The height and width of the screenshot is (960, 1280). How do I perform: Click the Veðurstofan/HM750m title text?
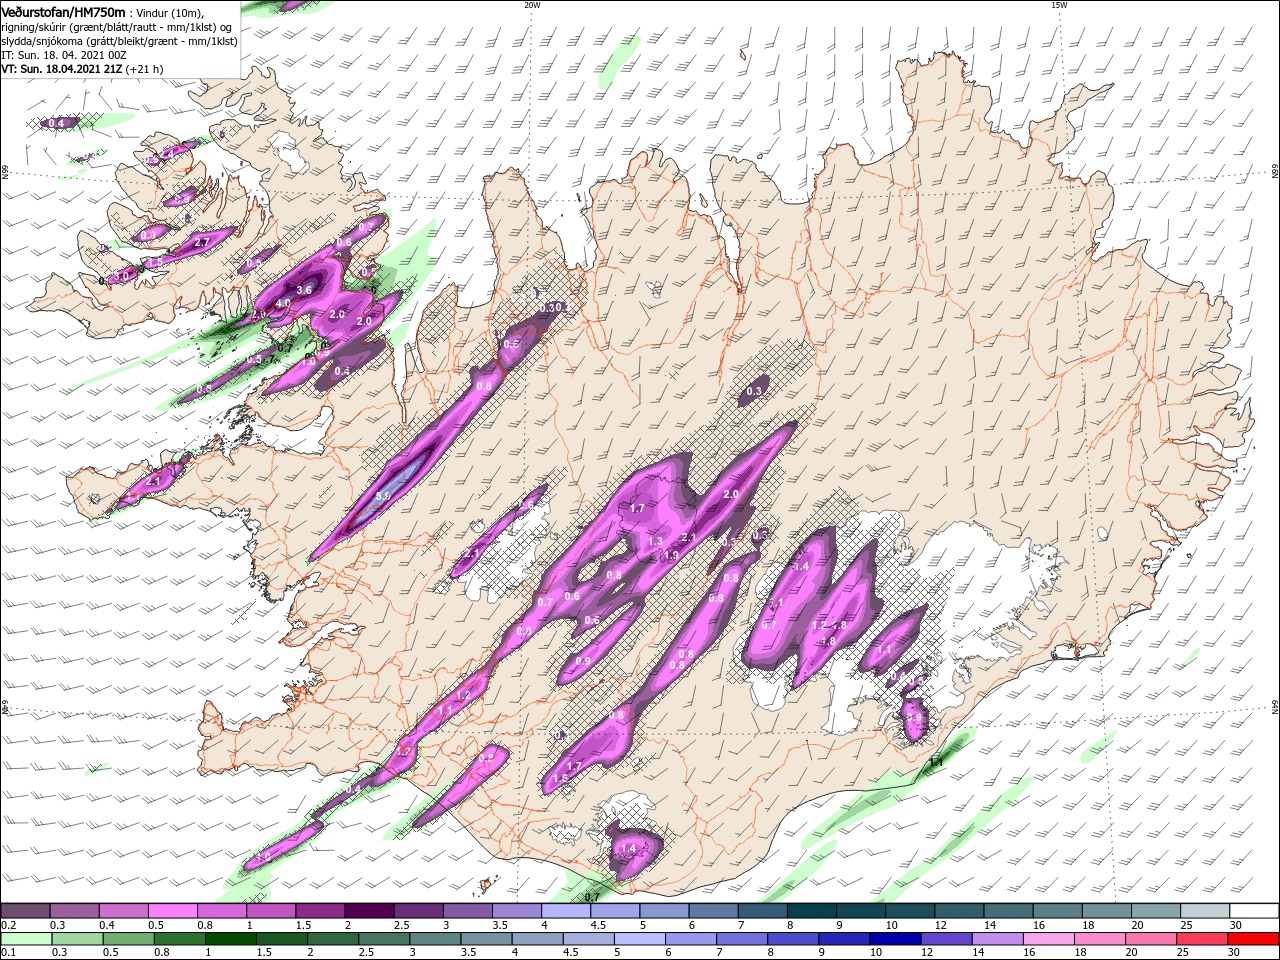click(x=63, y=11)
